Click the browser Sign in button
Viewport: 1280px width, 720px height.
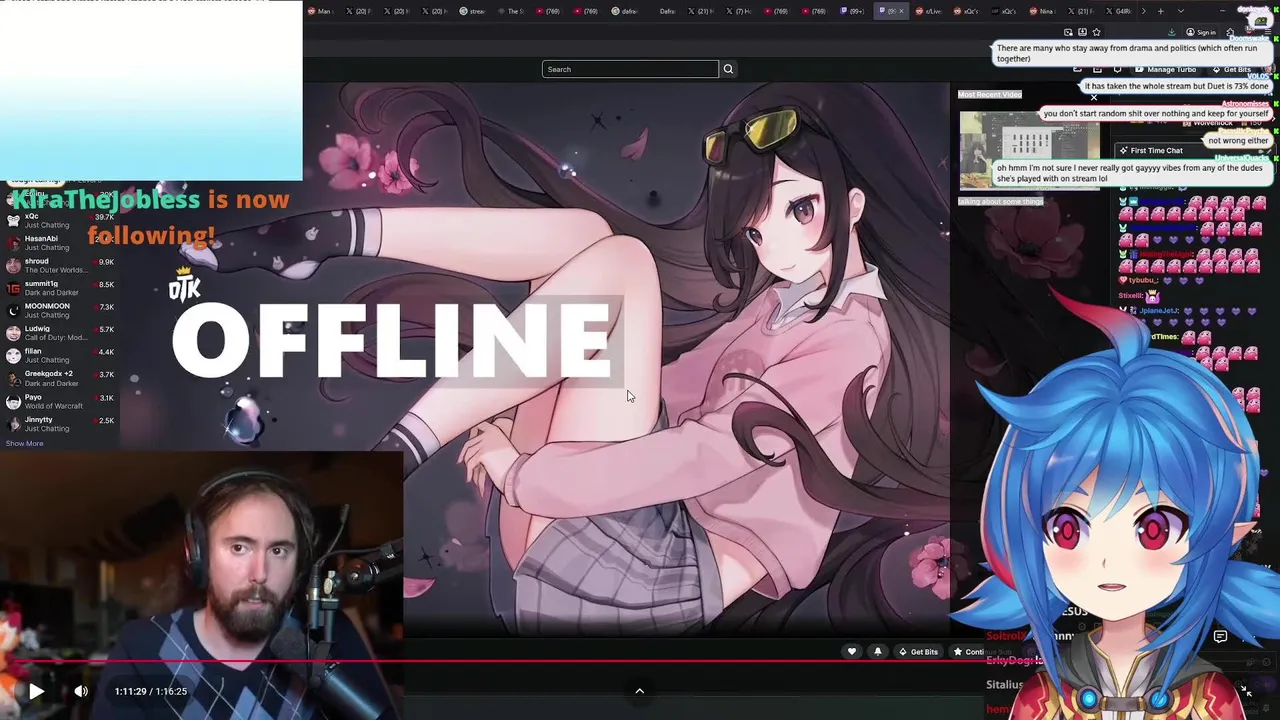[x=1201, y=32]
